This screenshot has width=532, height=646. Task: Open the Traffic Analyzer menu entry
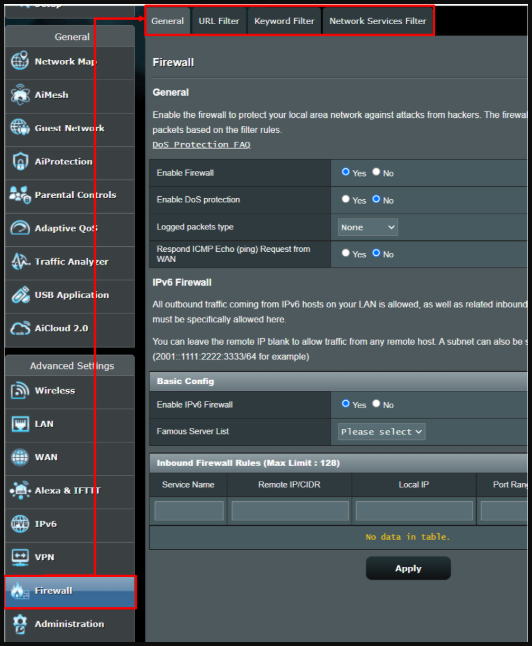point(70,262)
